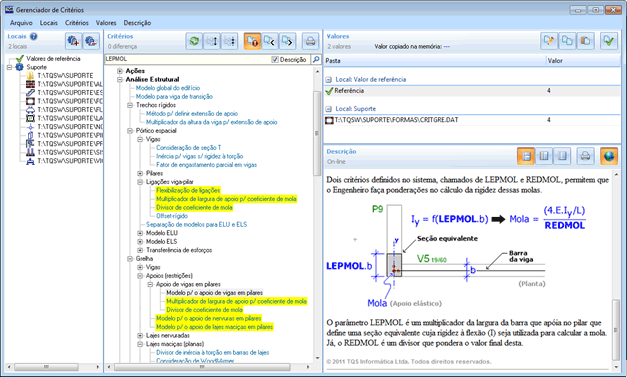
Task: Print the description via Descrição printer icon
Action: 585,156
